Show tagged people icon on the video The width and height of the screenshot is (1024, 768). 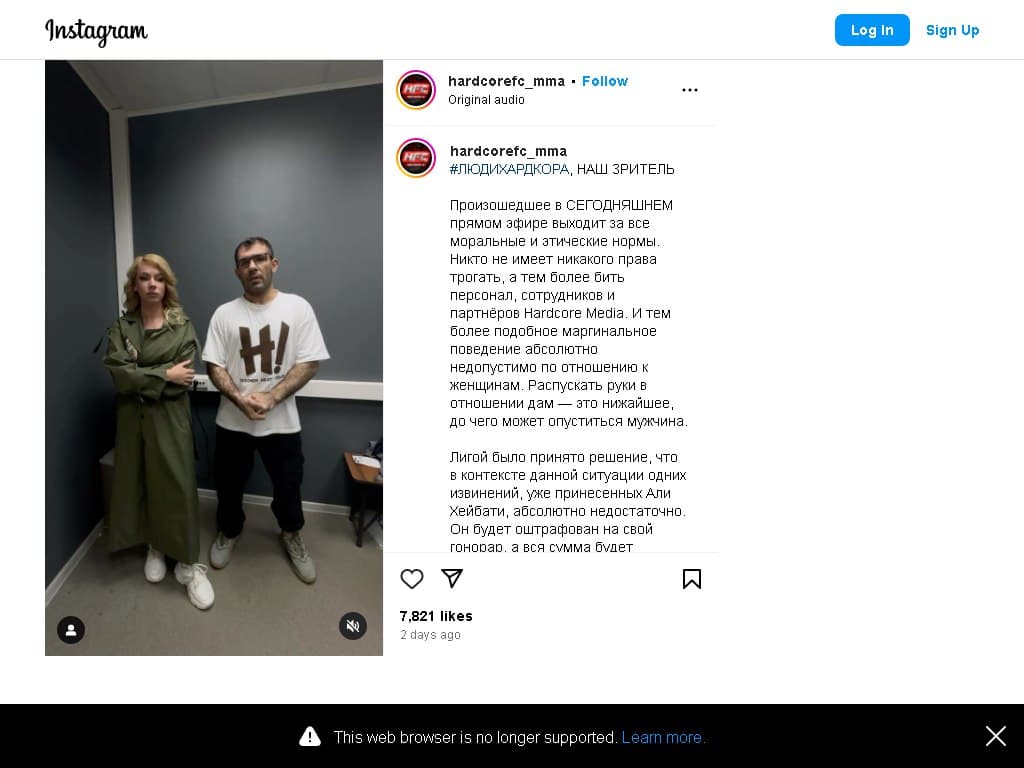71,630
